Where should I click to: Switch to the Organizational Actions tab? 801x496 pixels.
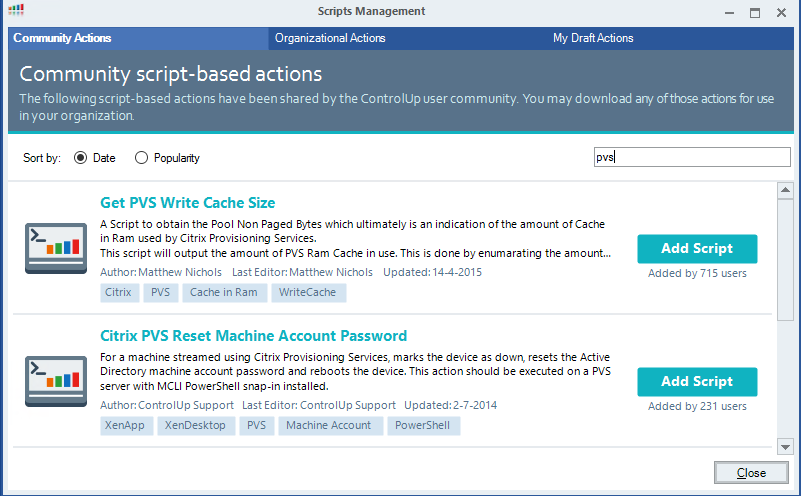coord(330,38)
